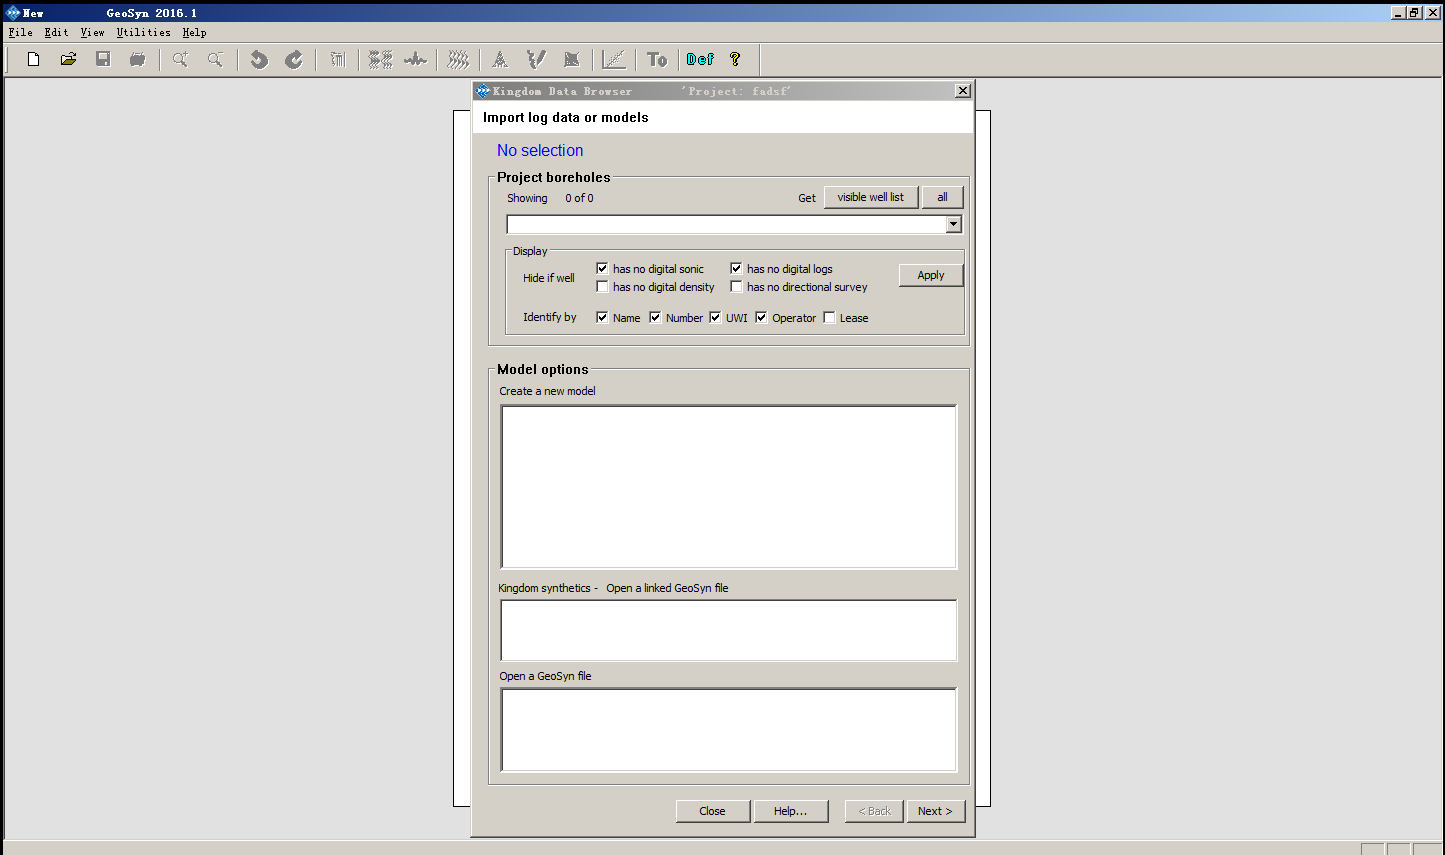Open a file with the folder icon
This screenshot has width=1445, height=855.
[x=68, y=60]
